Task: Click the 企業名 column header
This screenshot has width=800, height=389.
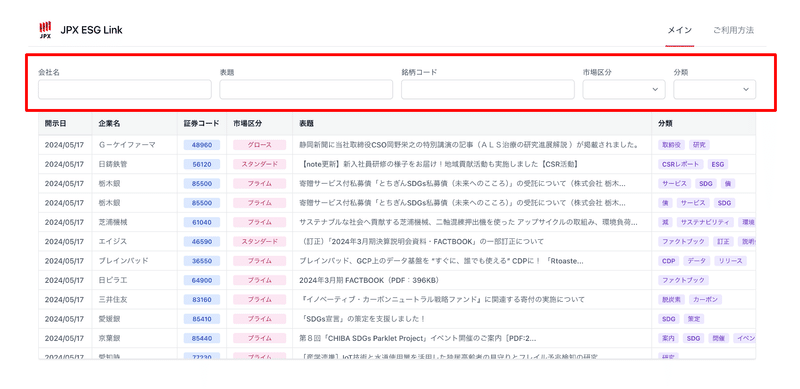Action: click(x=109, y=124)
